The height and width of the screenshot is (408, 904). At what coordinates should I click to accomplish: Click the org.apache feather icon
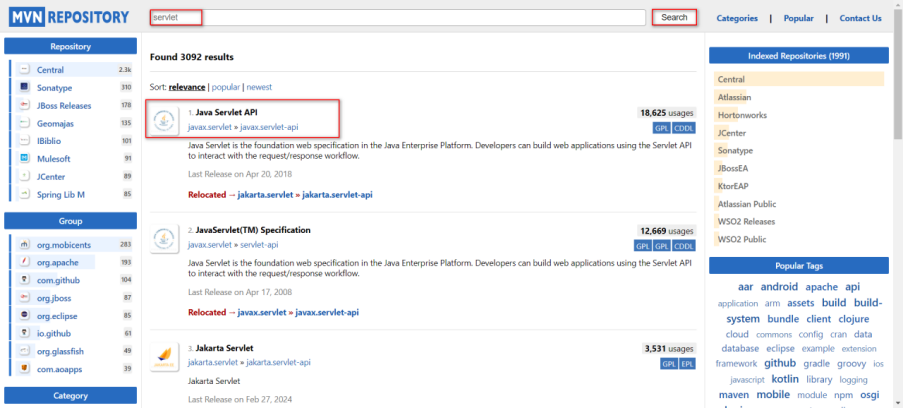pos(24,262)
